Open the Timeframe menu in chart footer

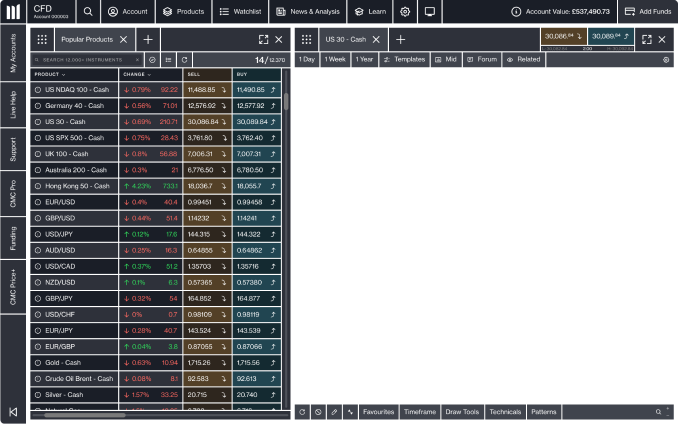click(x=420, y=412)
